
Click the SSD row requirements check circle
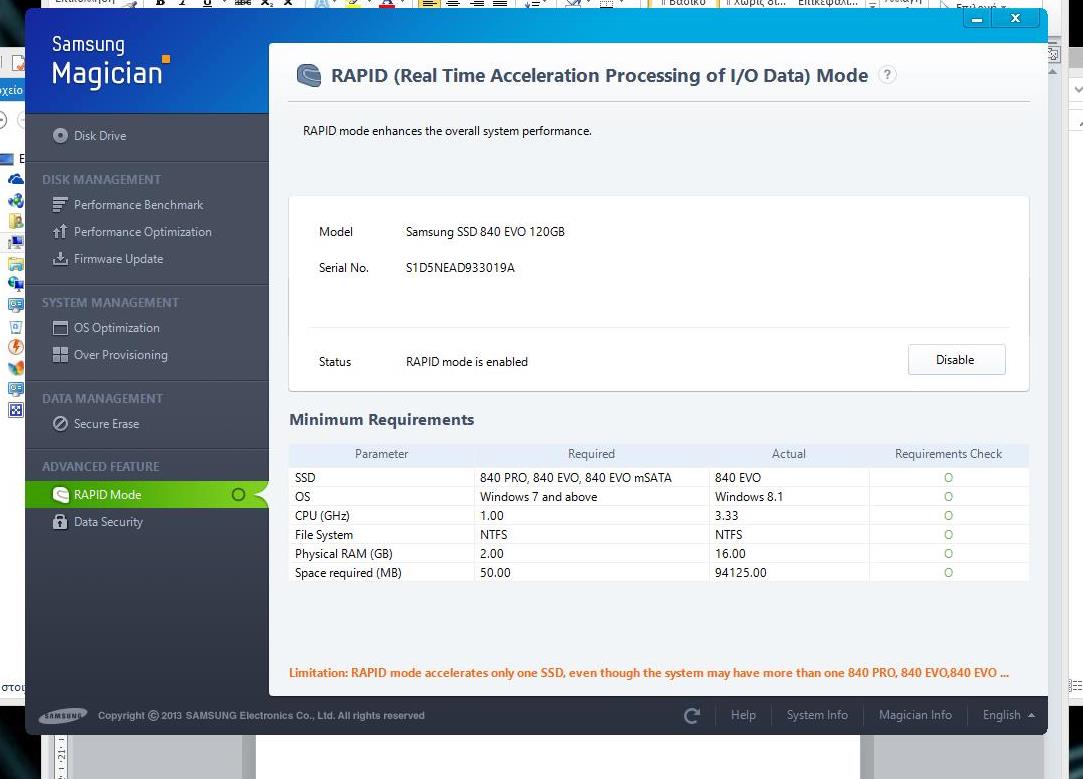(948, 477)
